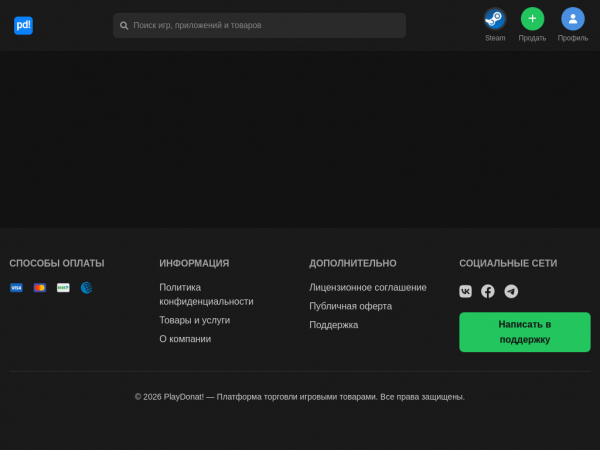
Task: Open Политика конфиденциальности link
Action: click(206, 294)
